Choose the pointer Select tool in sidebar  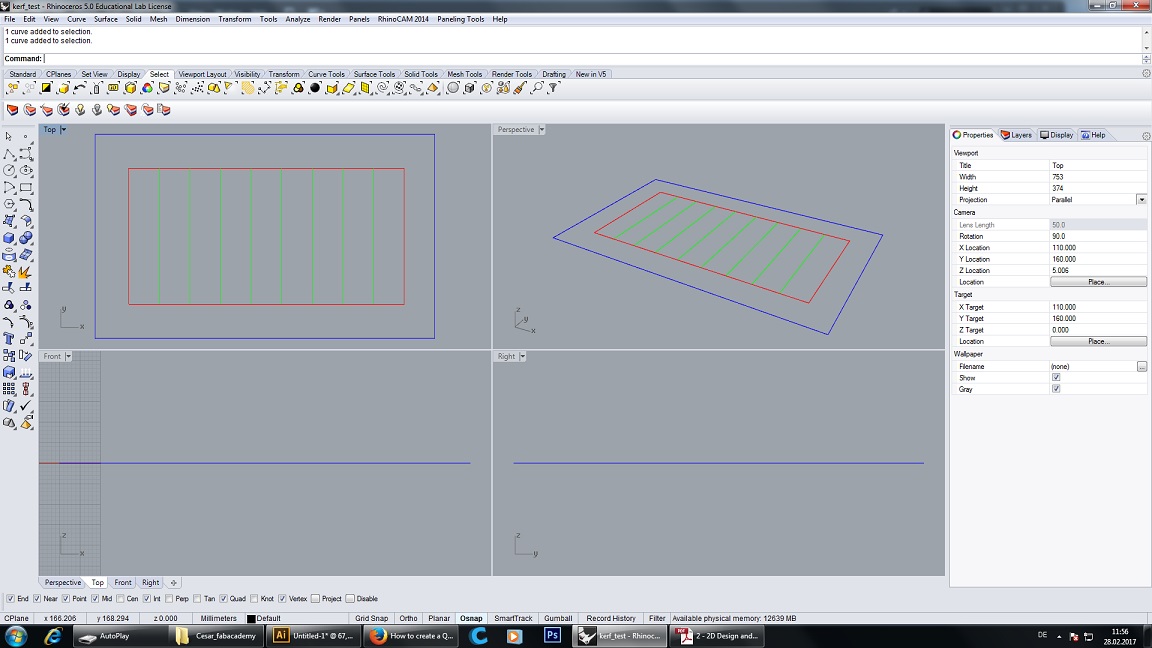[x=9, y=137]
